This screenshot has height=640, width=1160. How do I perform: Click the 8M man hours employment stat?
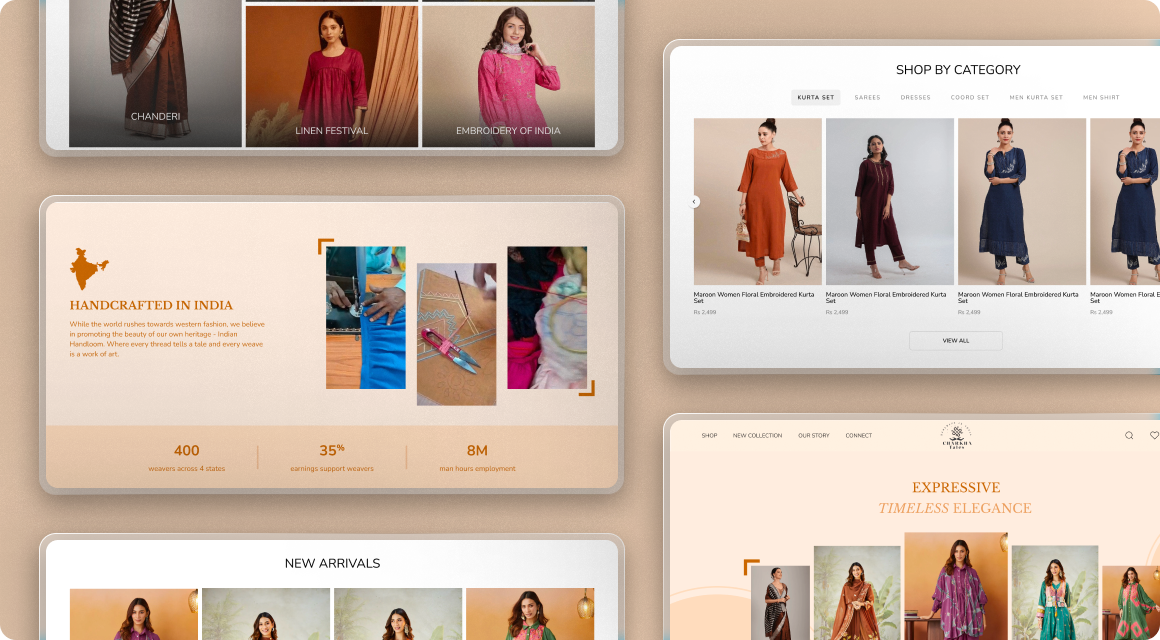pos(477,457)
